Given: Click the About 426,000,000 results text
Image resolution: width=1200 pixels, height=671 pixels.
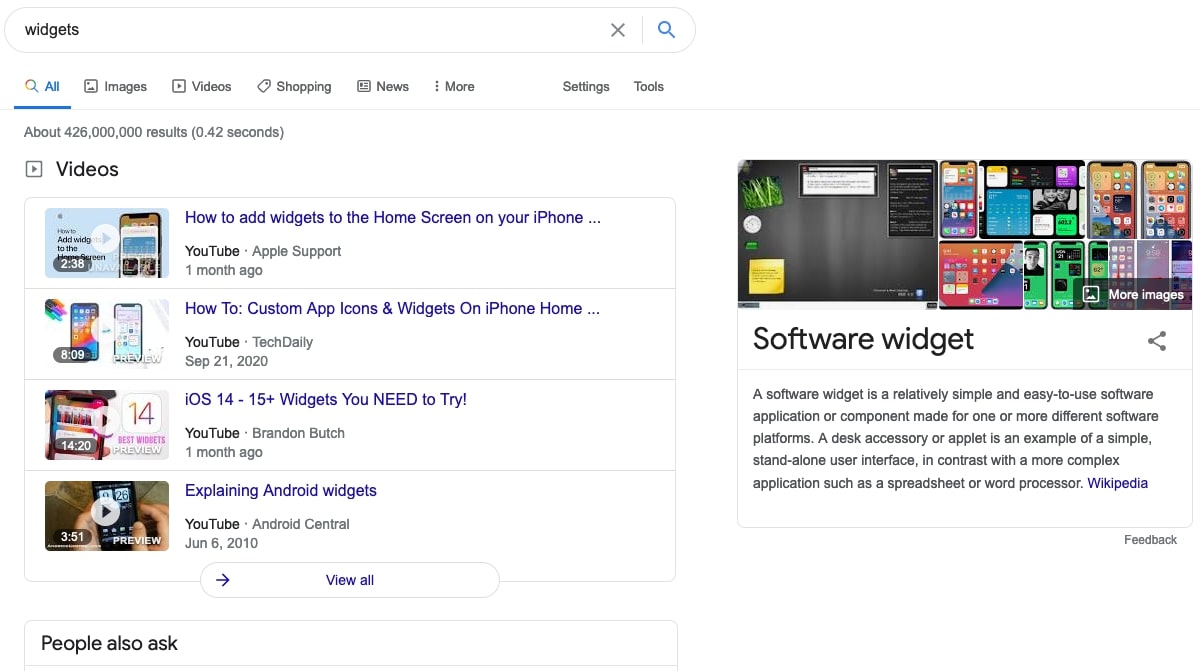Looking at the screenshot, I should [154, 132].
